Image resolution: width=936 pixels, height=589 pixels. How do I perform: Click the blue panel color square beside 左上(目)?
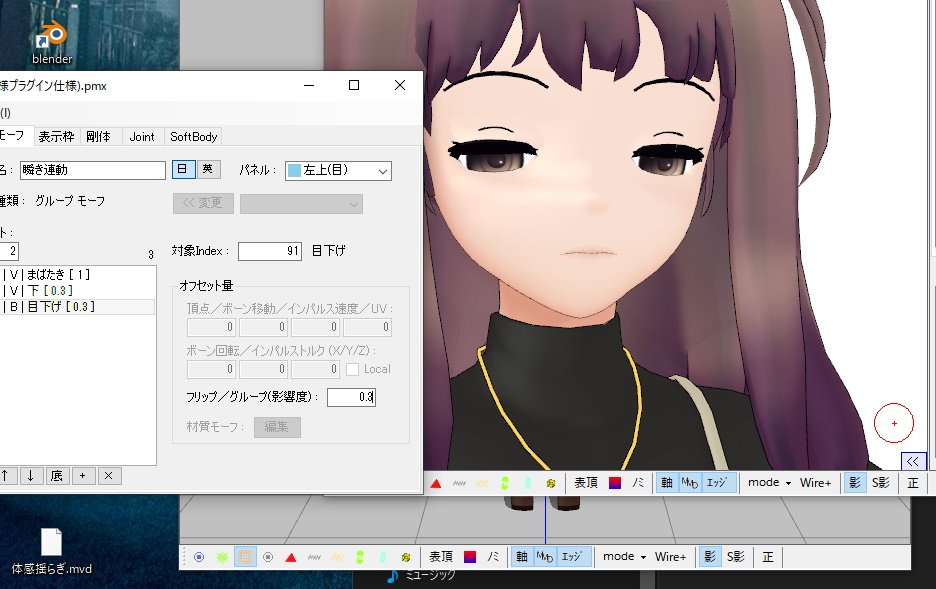(294, 171)
